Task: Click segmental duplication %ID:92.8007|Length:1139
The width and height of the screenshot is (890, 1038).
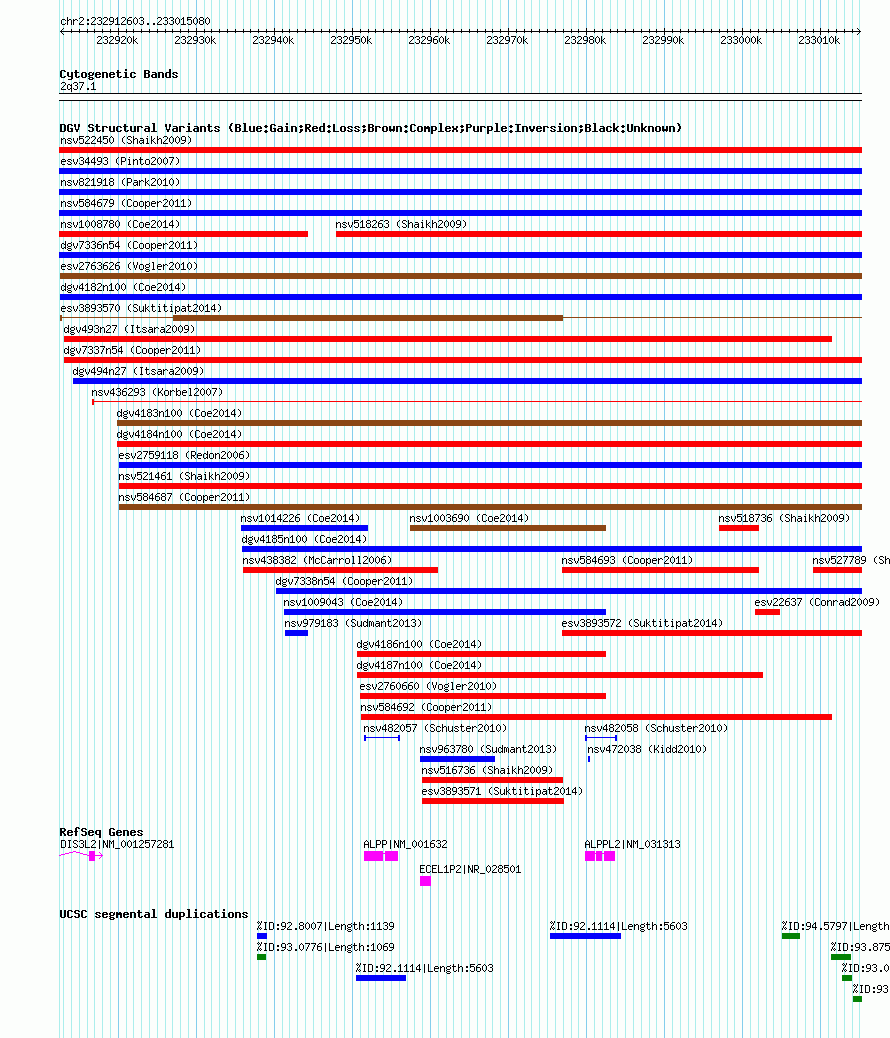Action: (262, 936)
